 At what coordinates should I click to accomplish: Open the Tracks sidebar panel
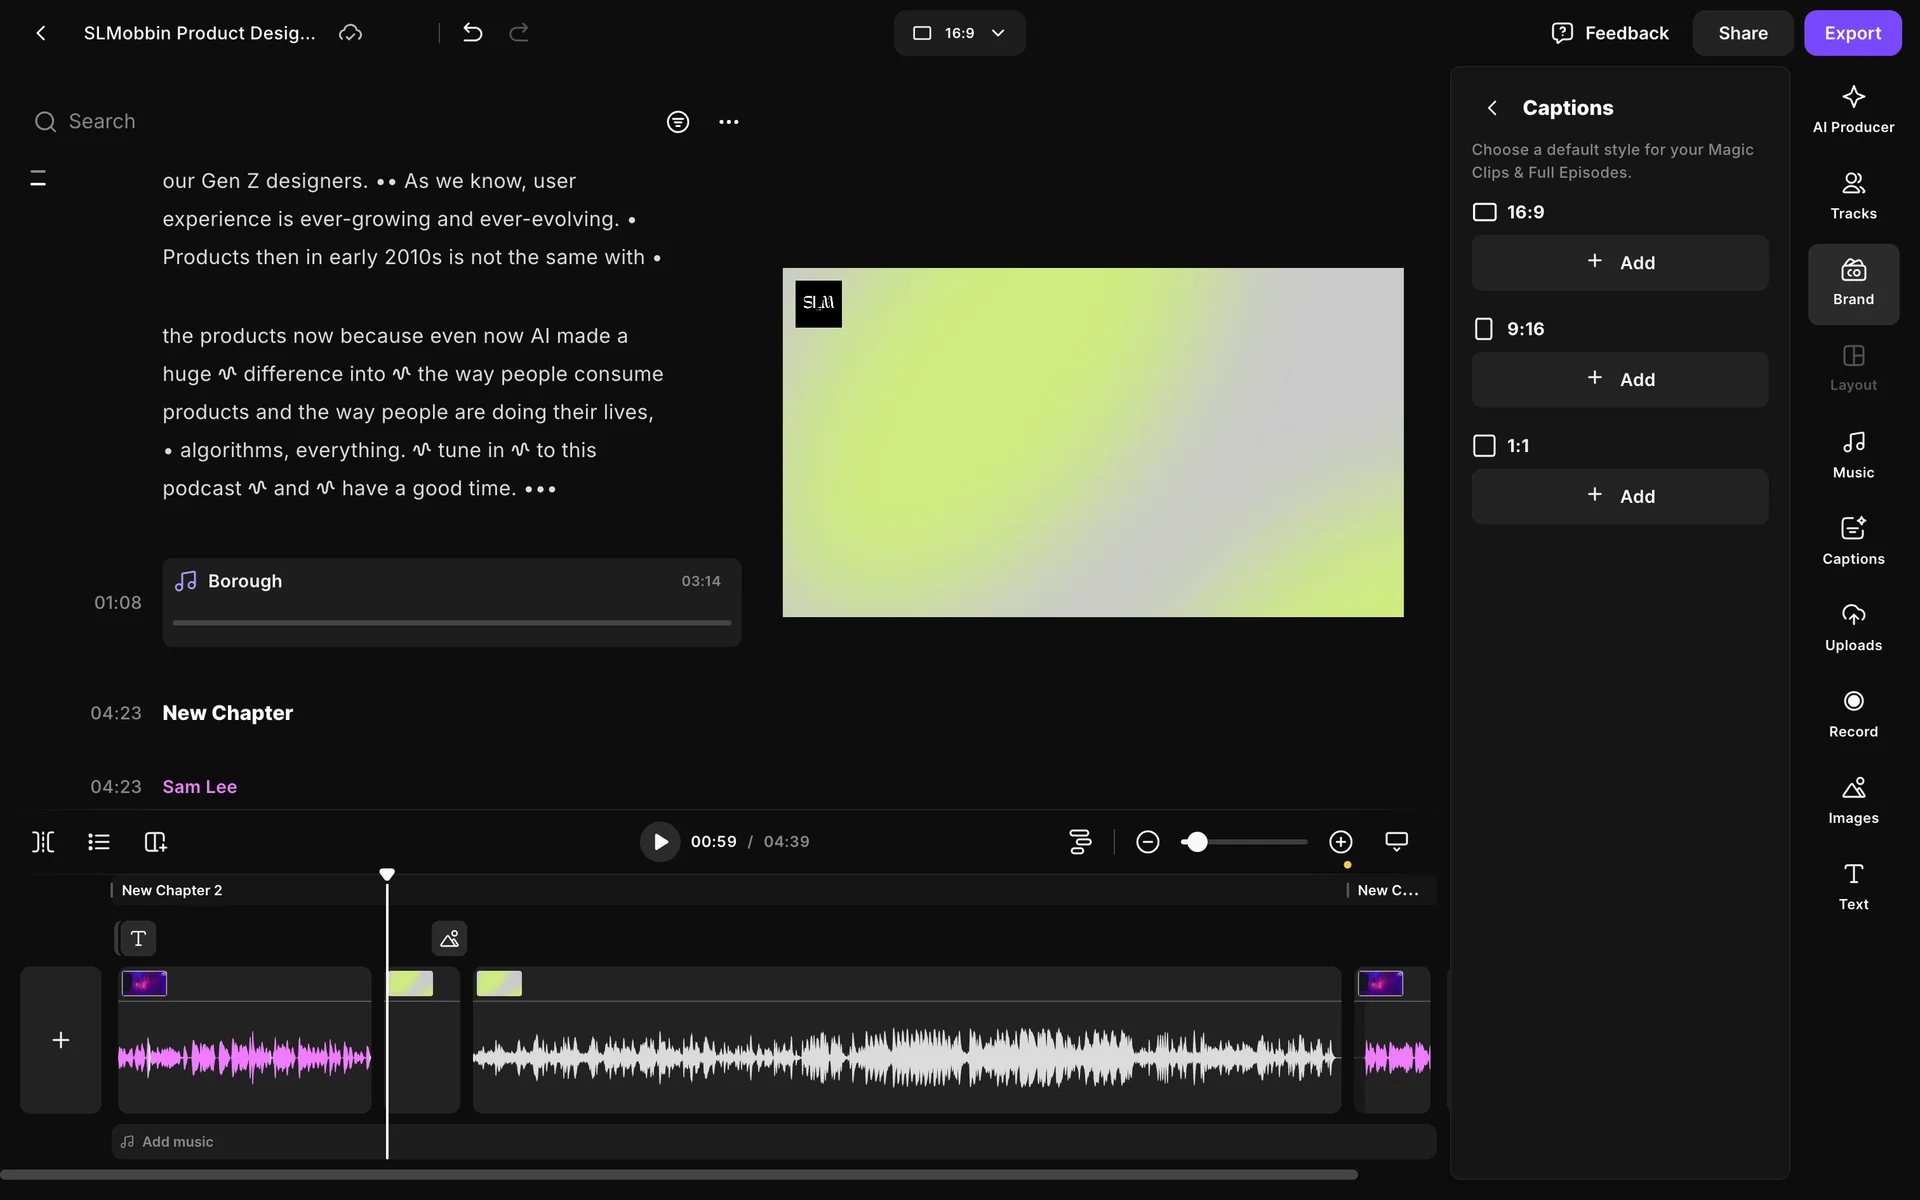point(1852,196)
